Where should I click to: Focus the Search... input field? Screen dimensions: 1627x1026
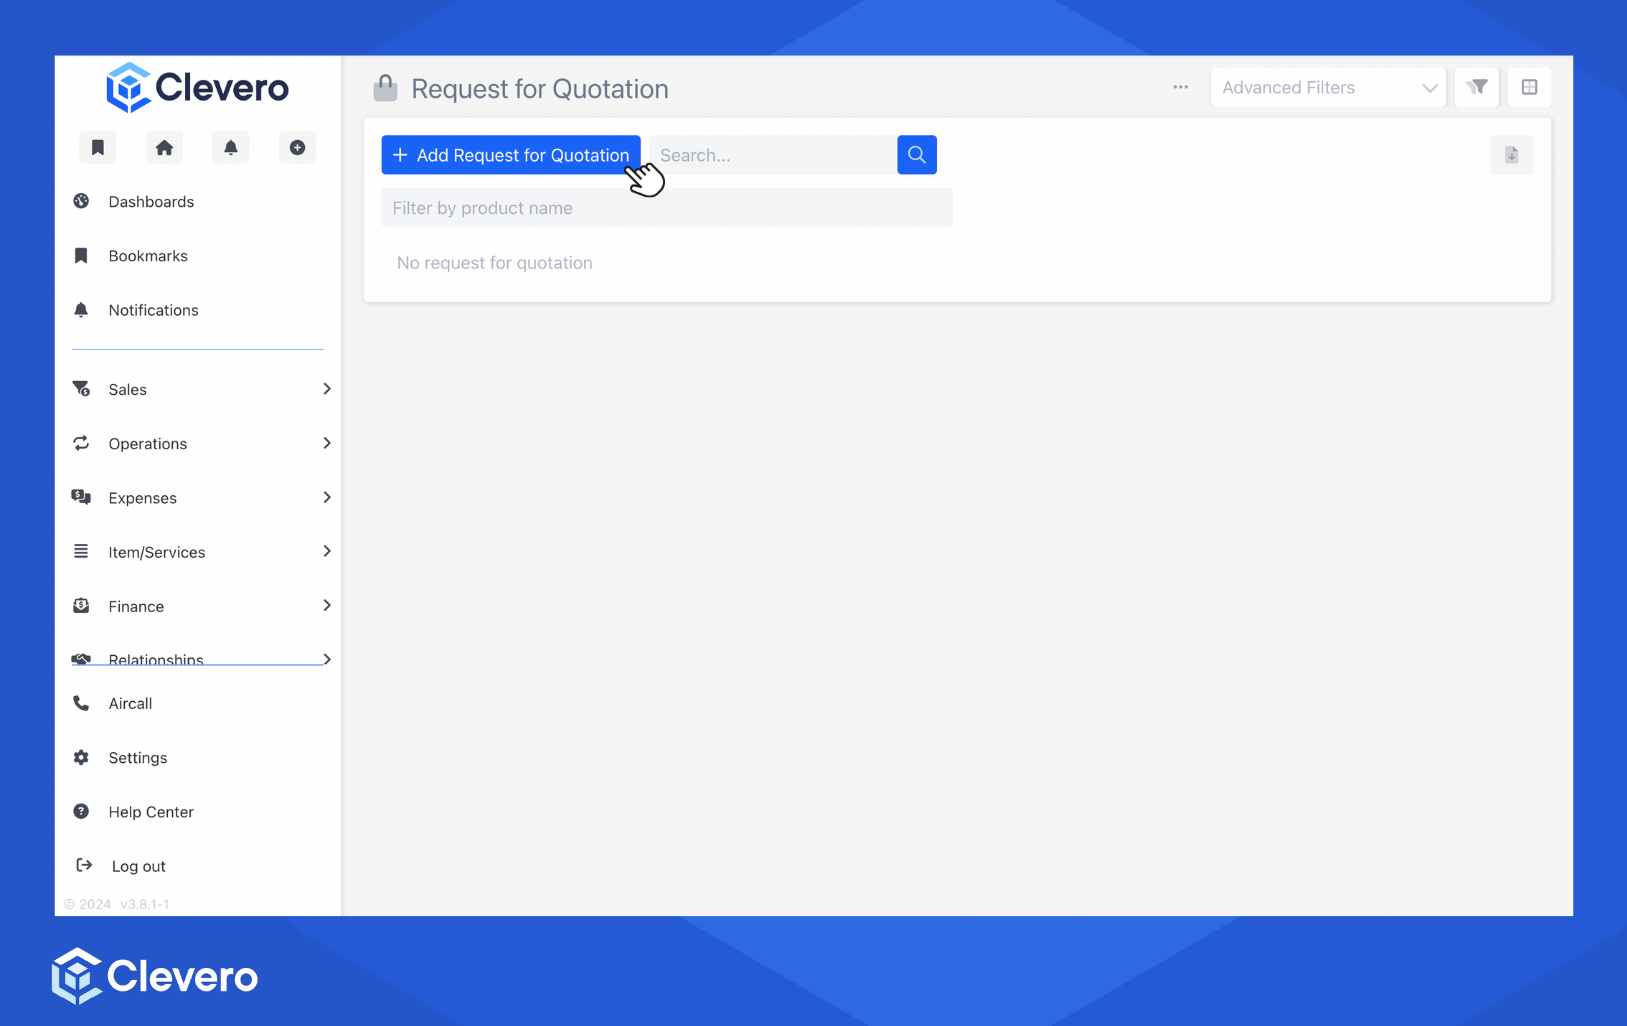point(773,155)
